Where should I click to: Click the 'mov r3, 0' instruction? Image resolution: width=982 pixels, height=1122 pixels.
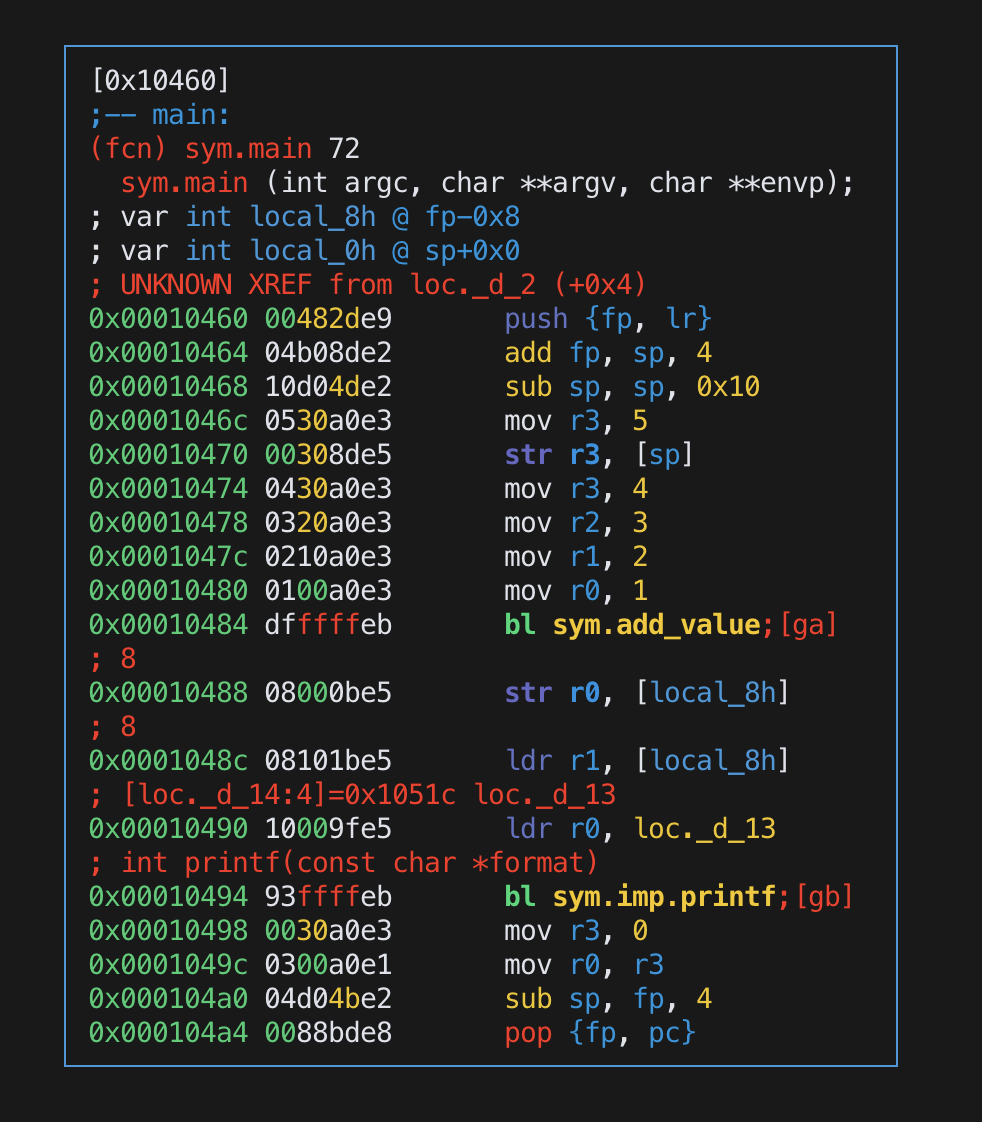coord(576,931)
